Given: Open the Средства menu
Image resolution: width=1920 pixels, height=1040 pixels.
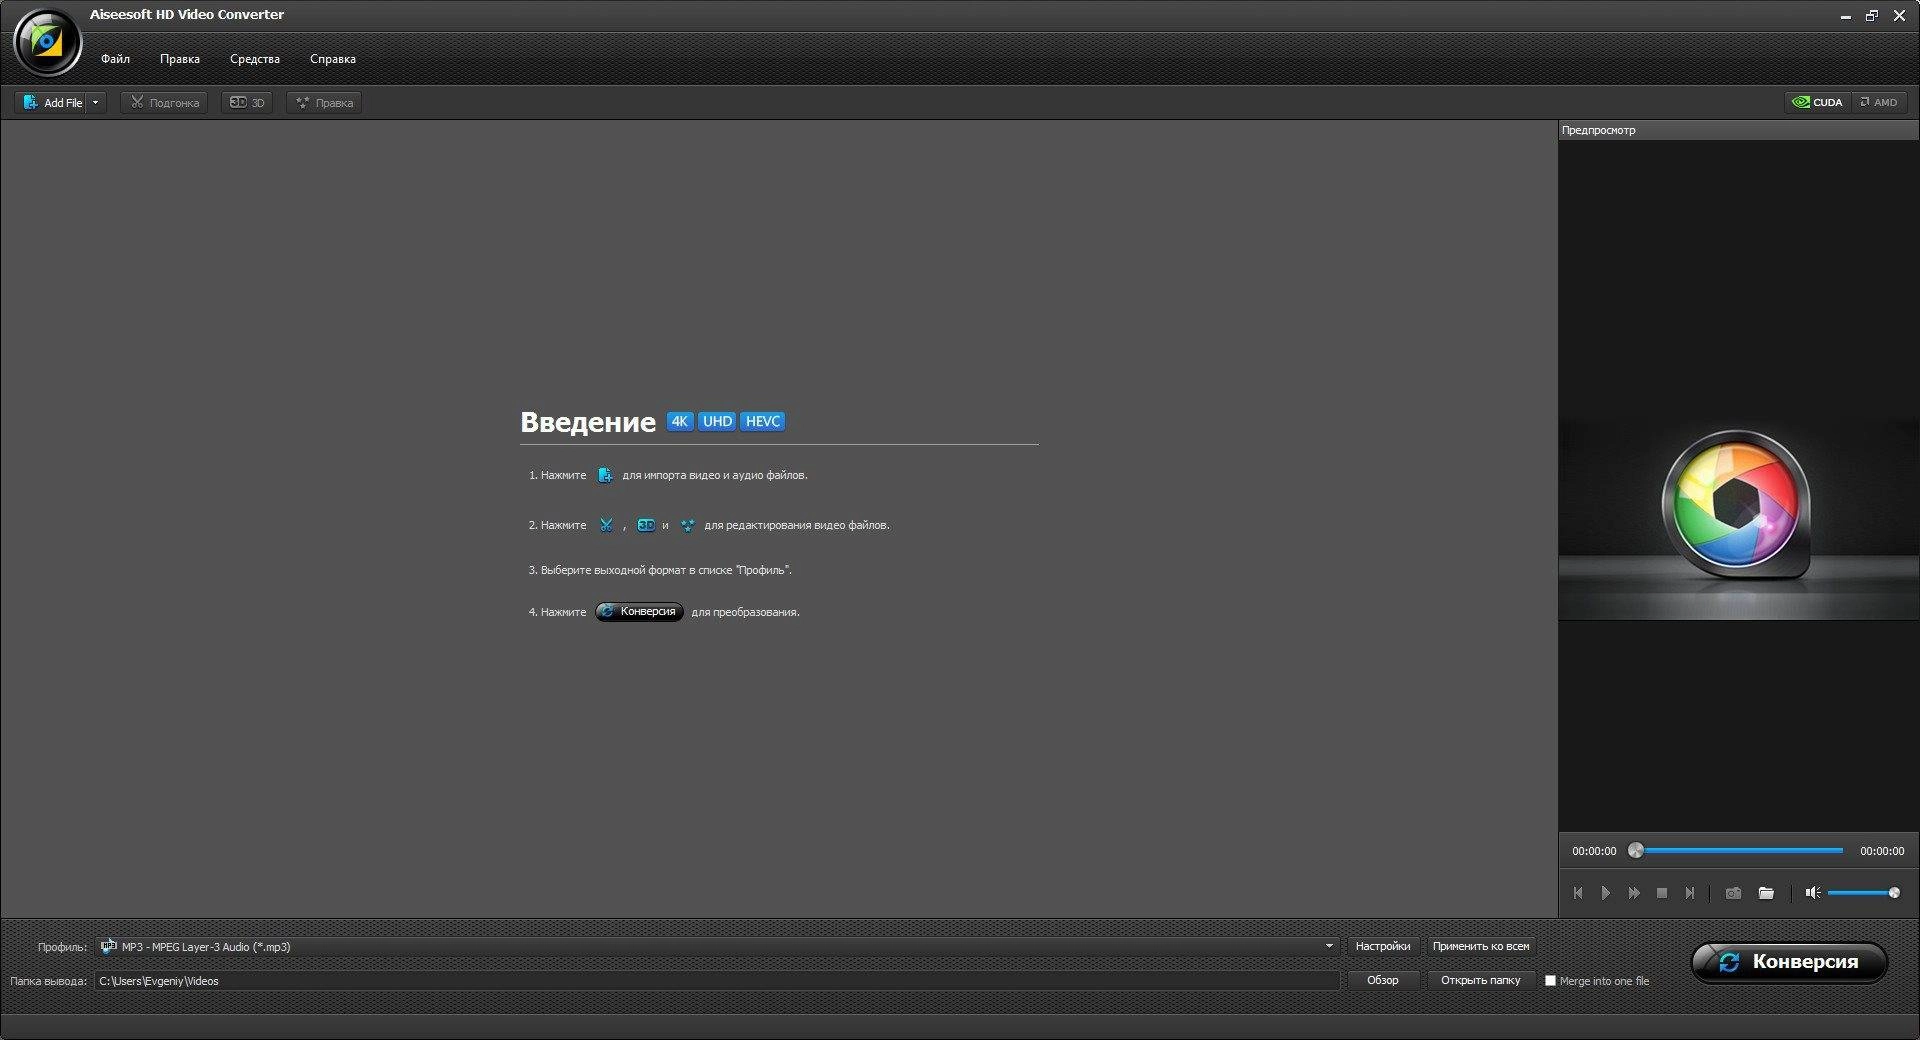Looking at the screenshot, I should [x=255, y=59].
